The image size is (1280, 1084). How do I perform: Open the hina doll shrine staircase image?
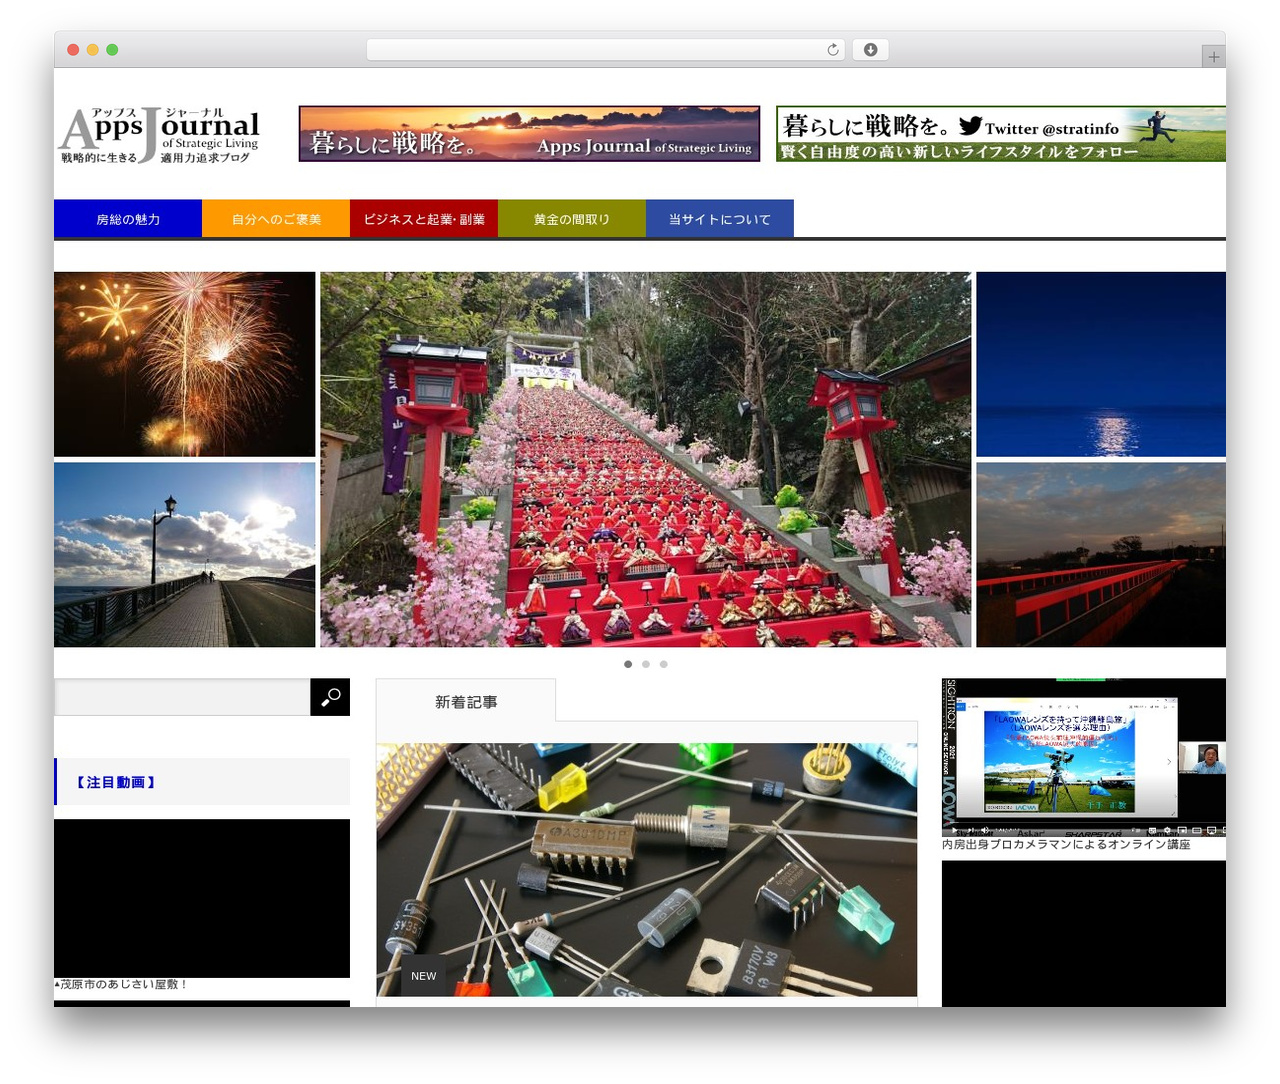click(x=646, y=460)
